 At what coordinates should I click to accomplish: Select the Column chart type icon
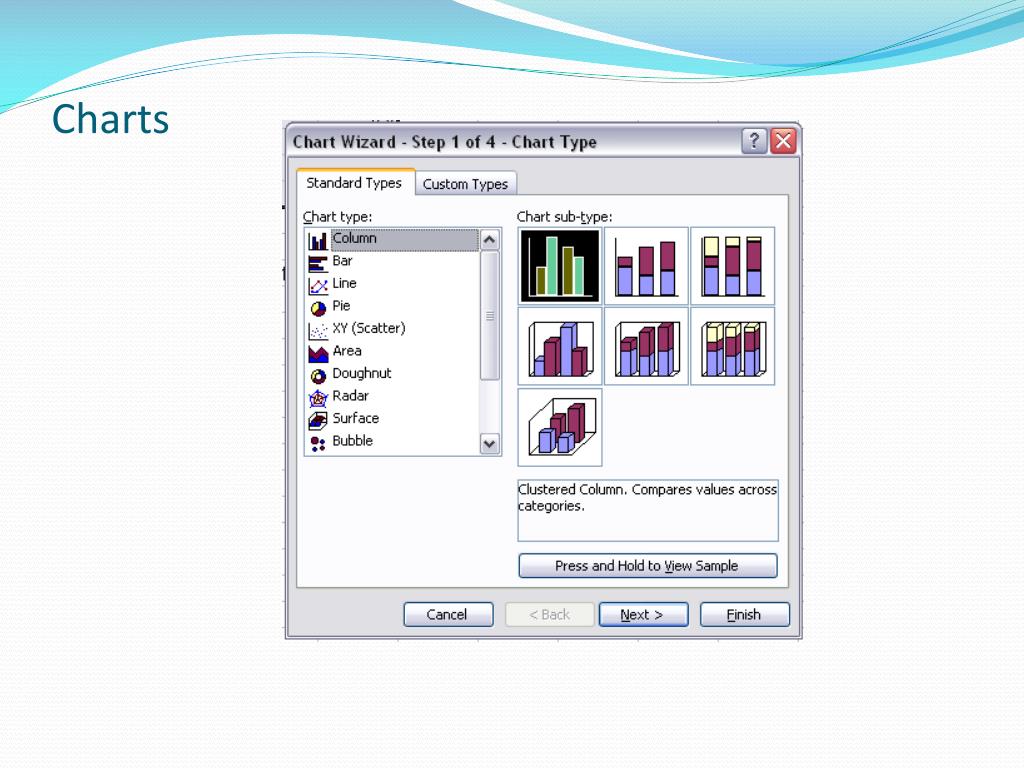point(318,240)
